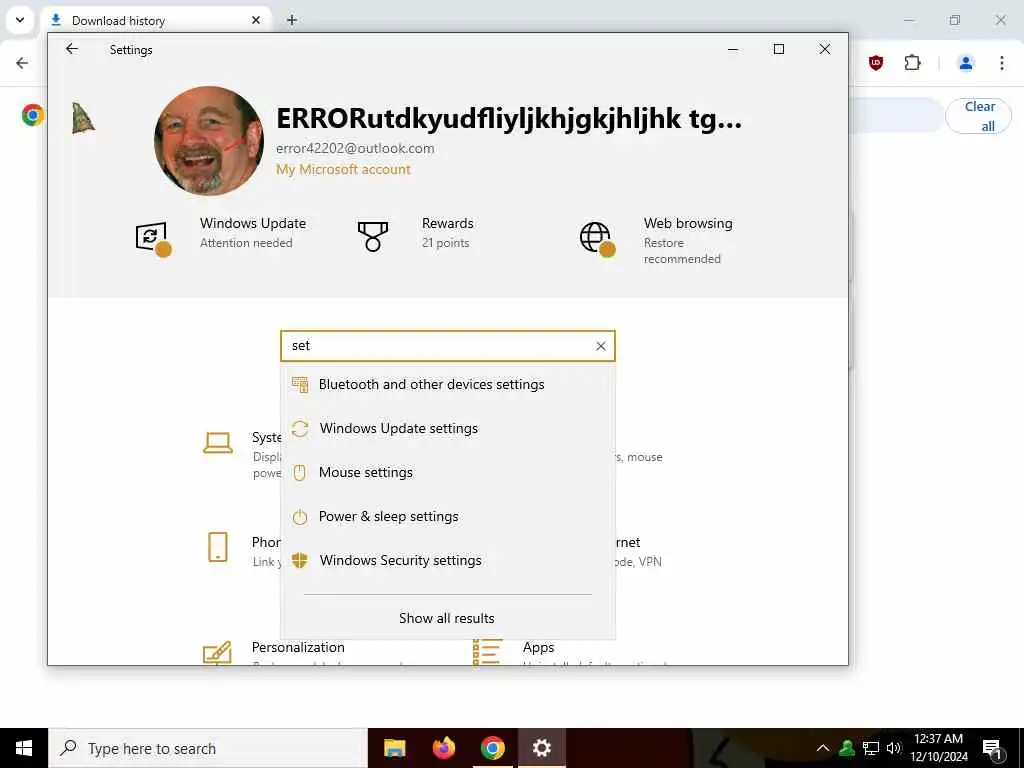
Task: Open System category laptop icon
Action: point(217,443)
